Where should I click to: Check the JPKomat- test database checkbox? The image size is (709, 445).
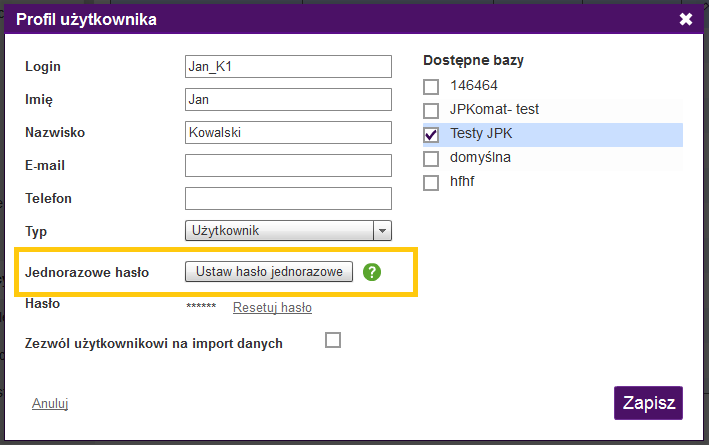tap(431, 110)
